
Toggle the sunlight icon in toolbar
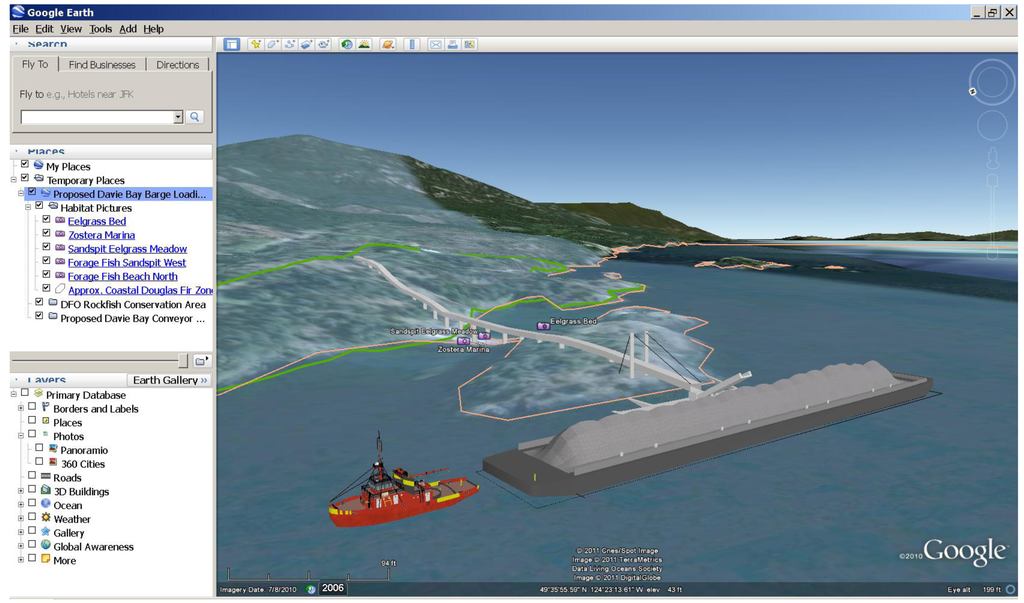pyautogui.click(x=364, y=44)
